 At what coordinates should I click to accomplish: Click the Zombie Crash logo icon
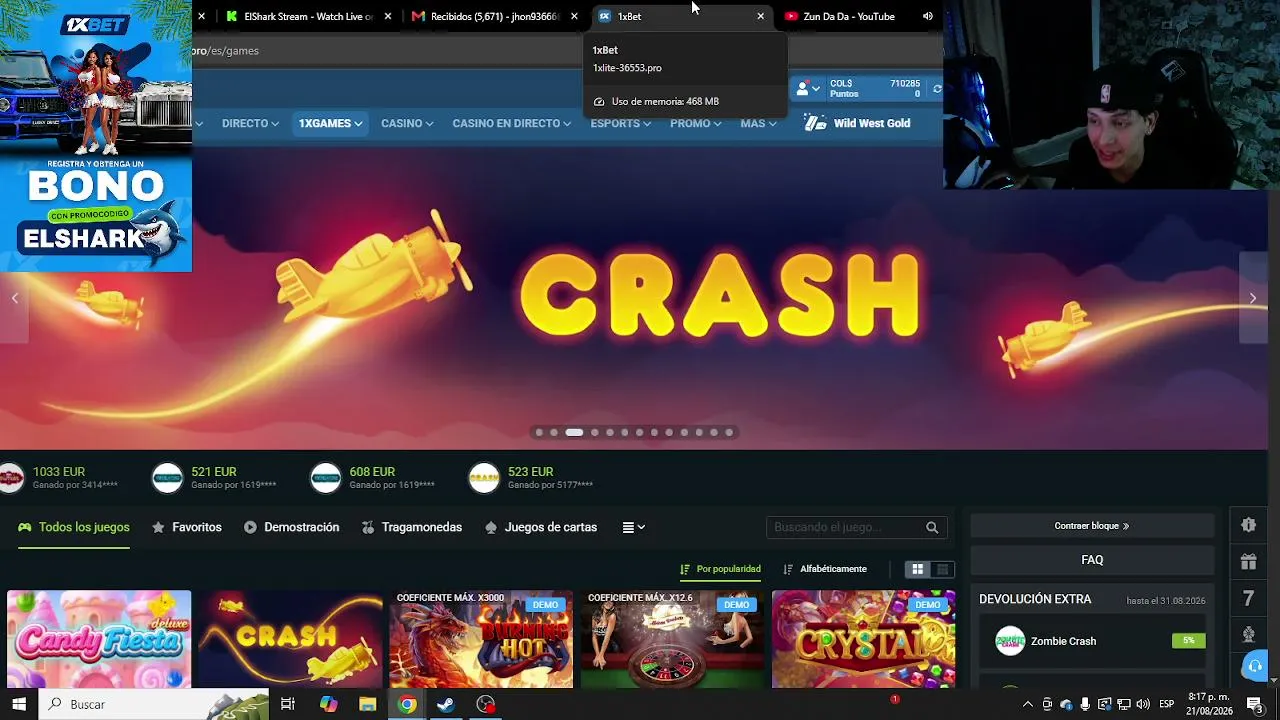tap(1010, 641)
